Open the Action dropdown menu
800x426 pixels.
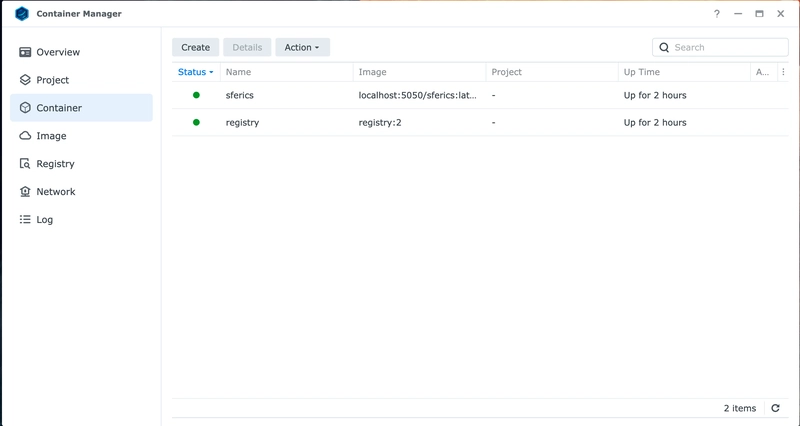click(x=302, y=47)
